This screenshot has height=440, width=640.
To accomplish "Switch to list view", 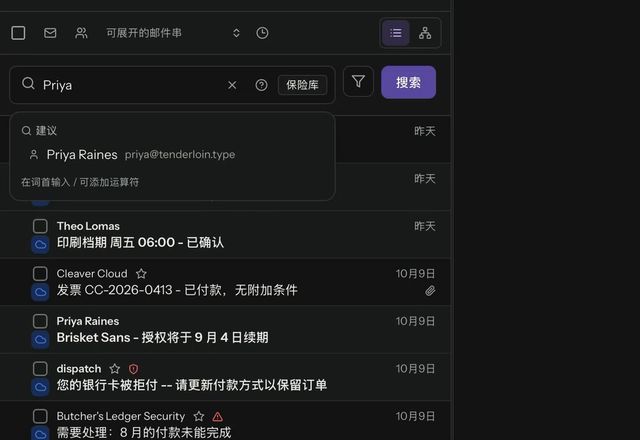I will pos(396,33).
